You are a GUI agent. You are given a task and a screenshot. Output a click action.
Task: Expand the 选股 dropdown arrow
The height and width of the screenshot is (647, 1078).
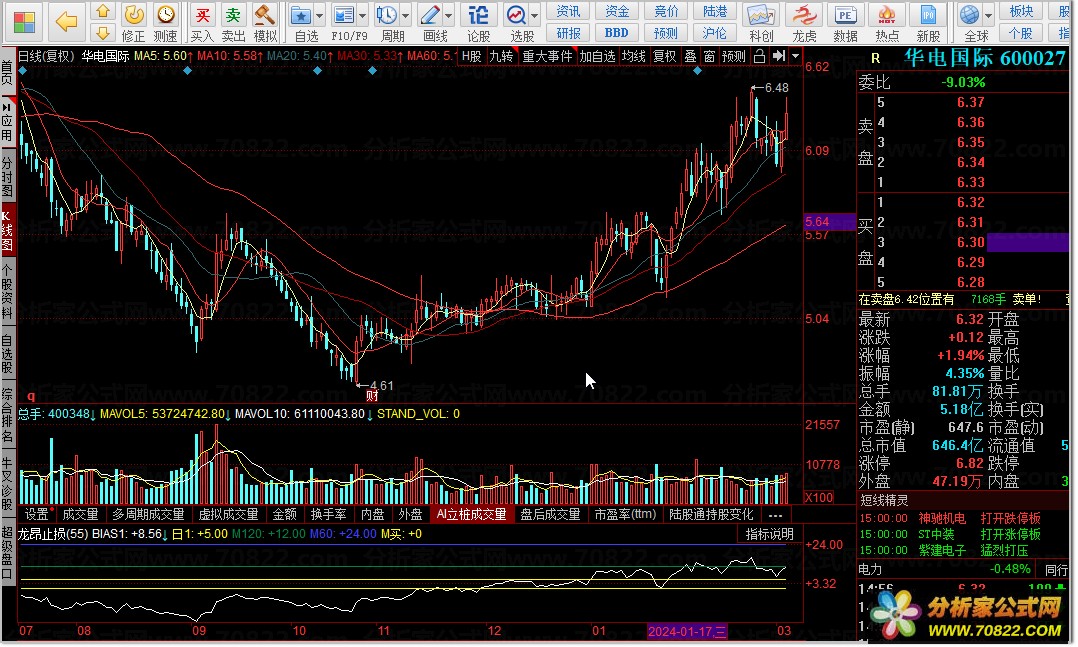534,16
